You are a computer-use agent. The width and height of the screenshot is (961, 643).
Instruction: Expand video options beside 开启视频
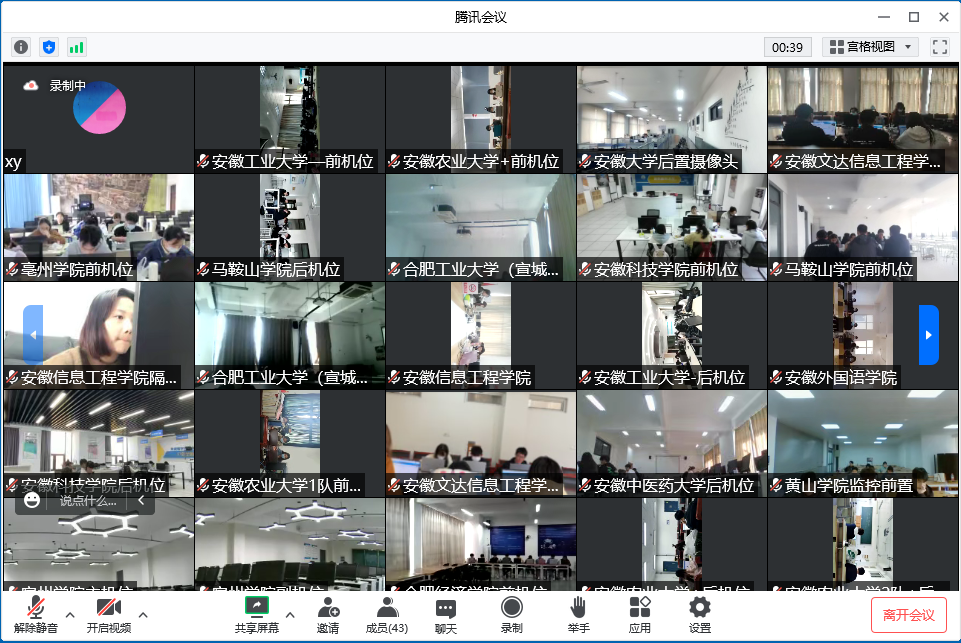[143, 614]
